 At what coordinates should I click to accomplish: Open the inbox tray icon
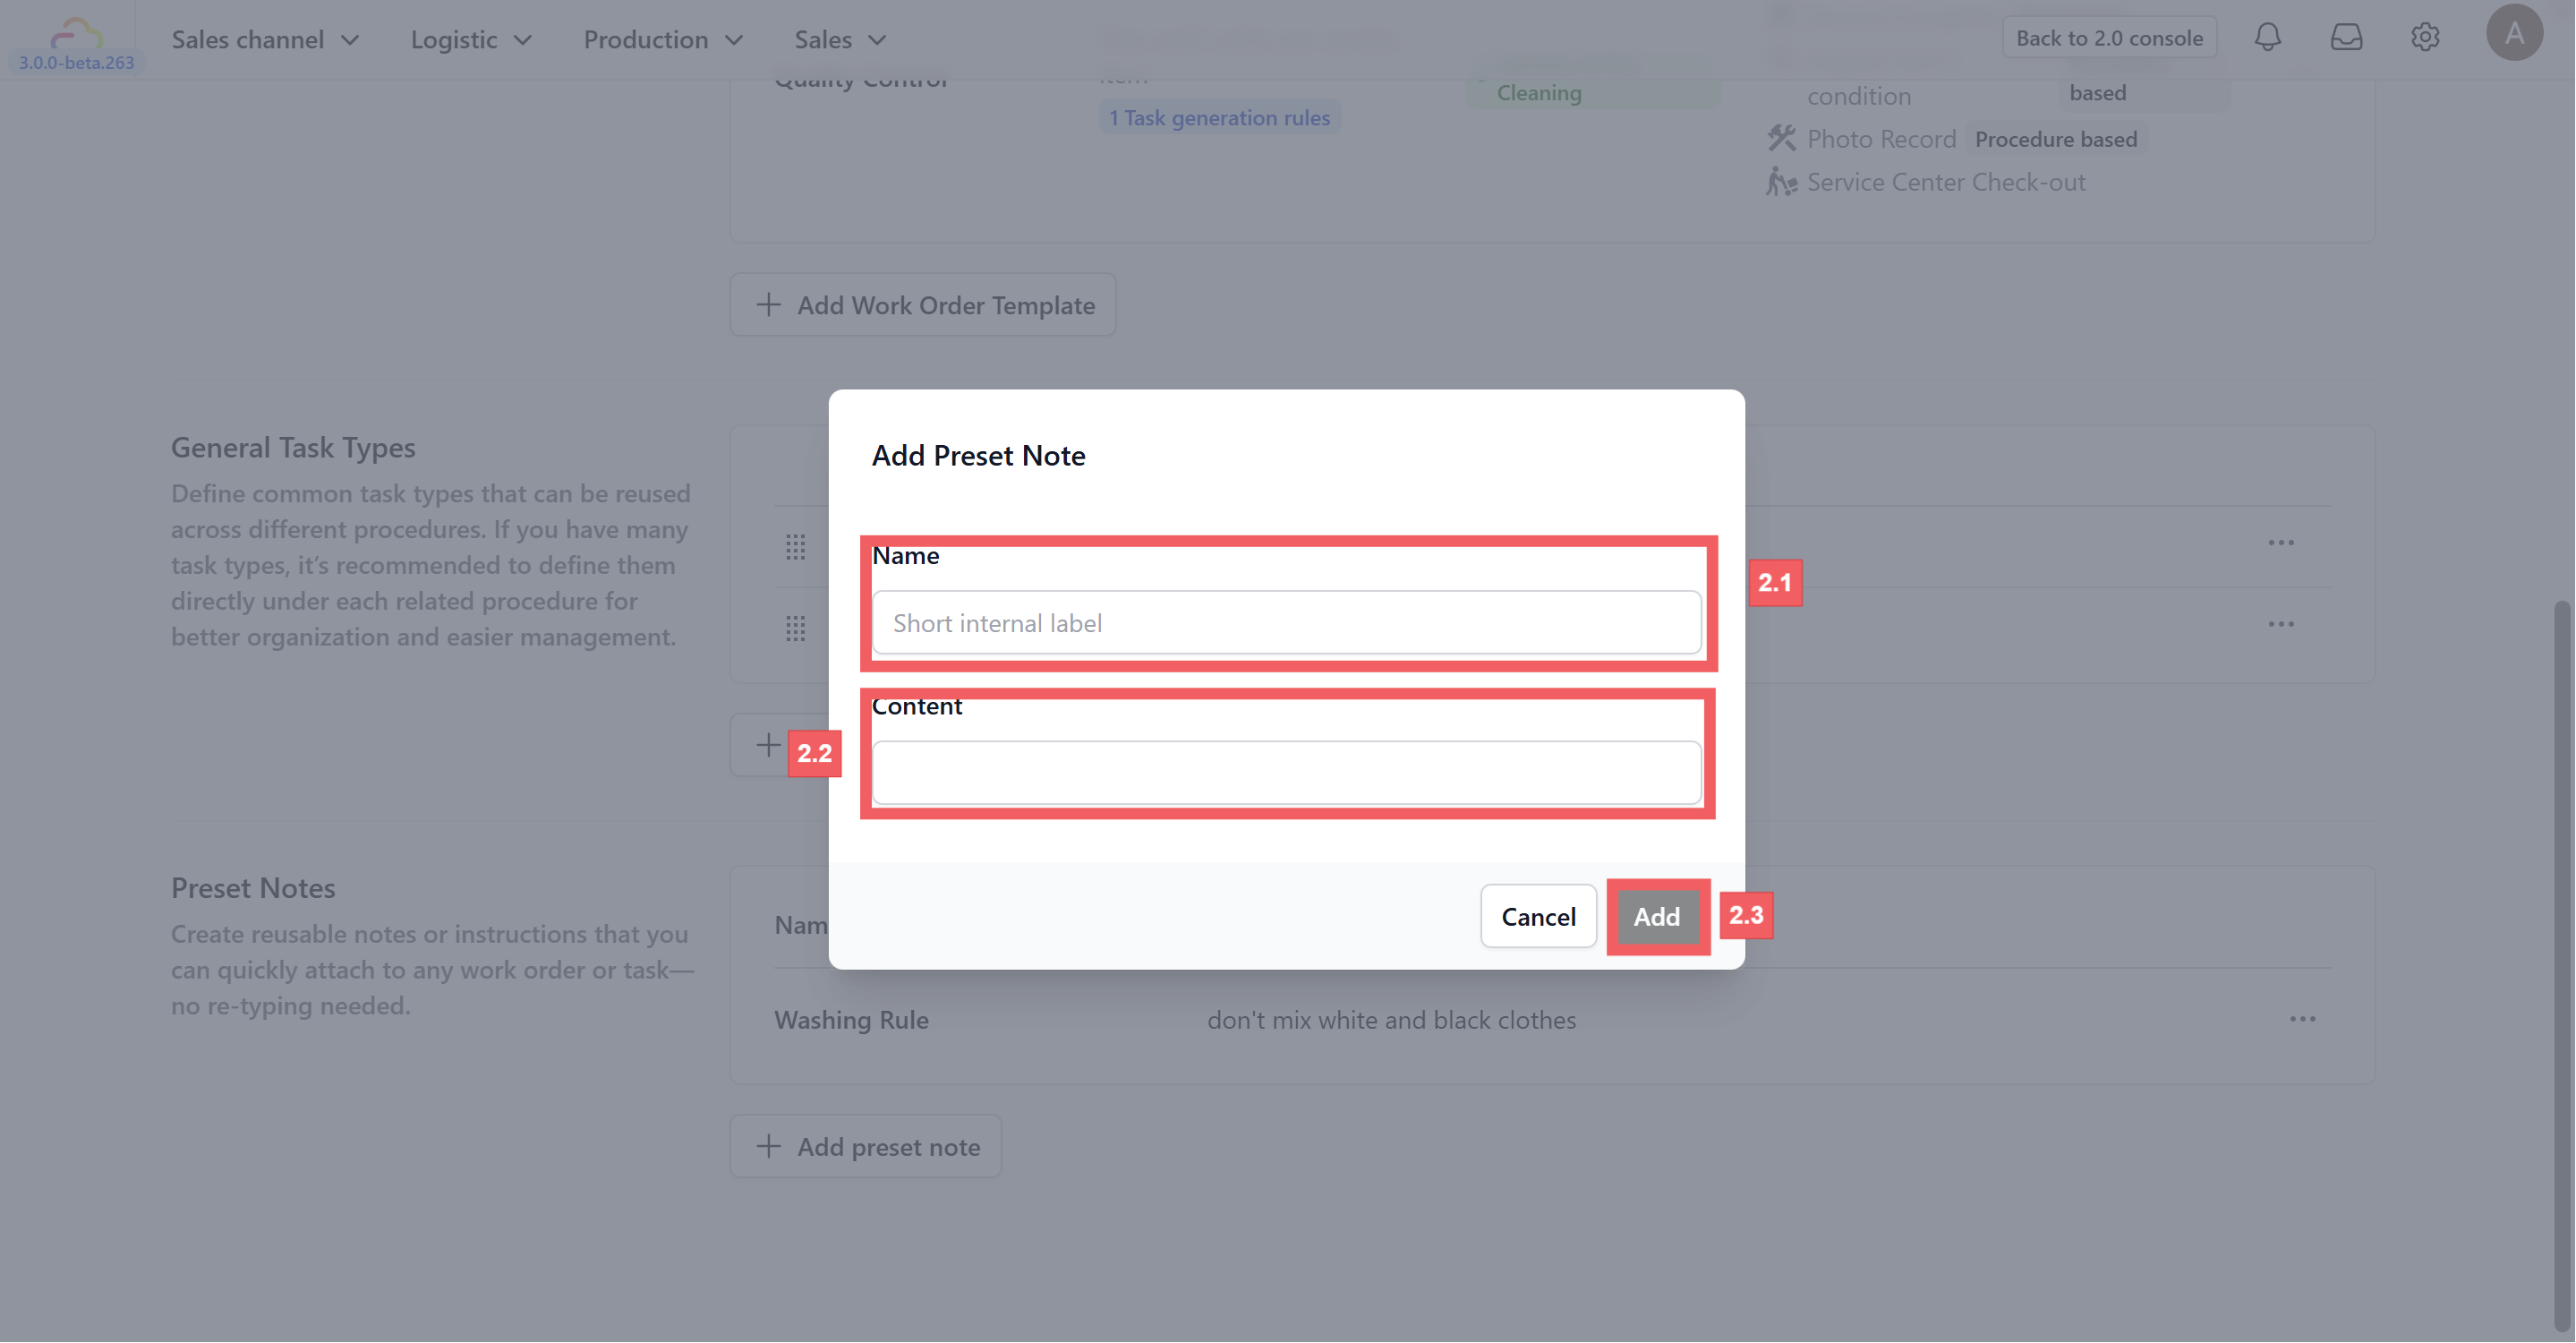click(2346, 38)
